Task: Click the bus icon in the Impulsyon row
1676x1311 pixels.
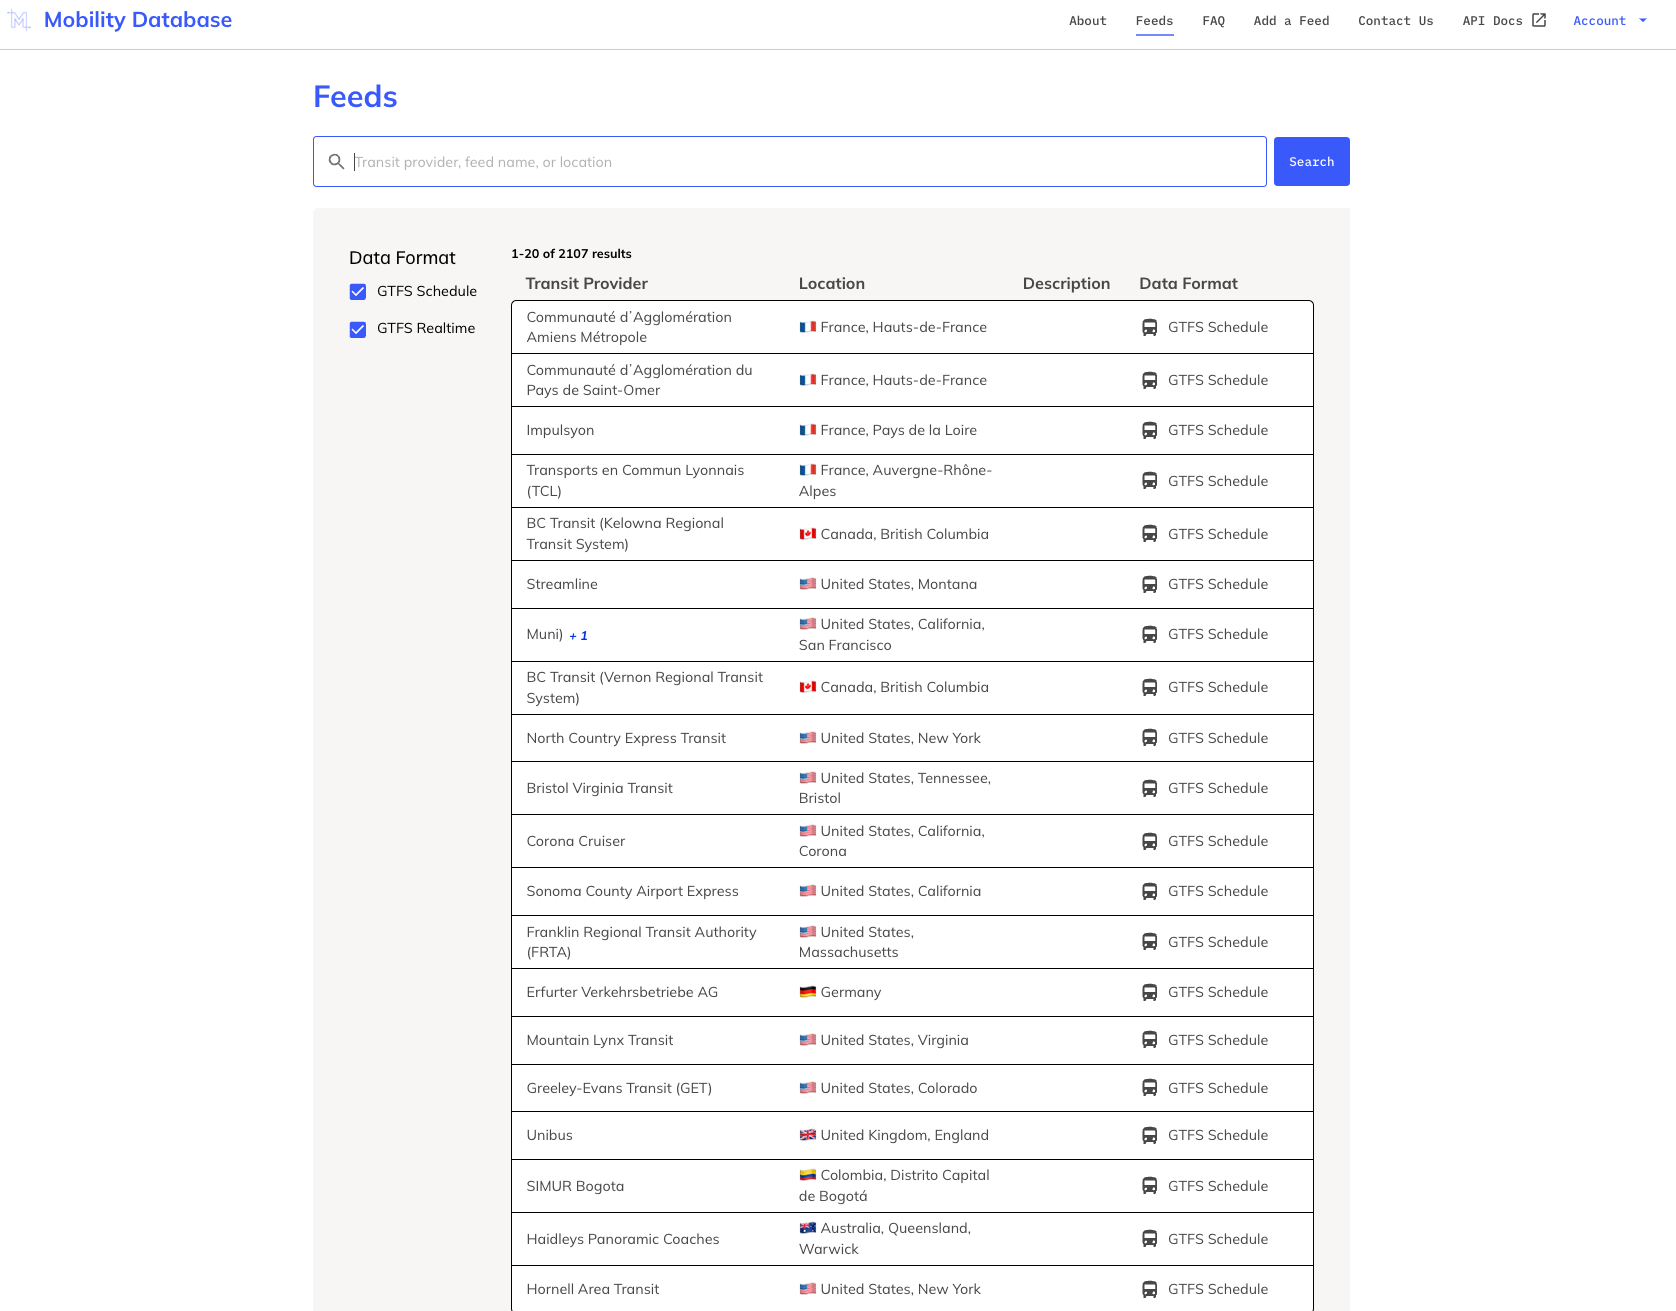Action: [x=1150, y=430]
